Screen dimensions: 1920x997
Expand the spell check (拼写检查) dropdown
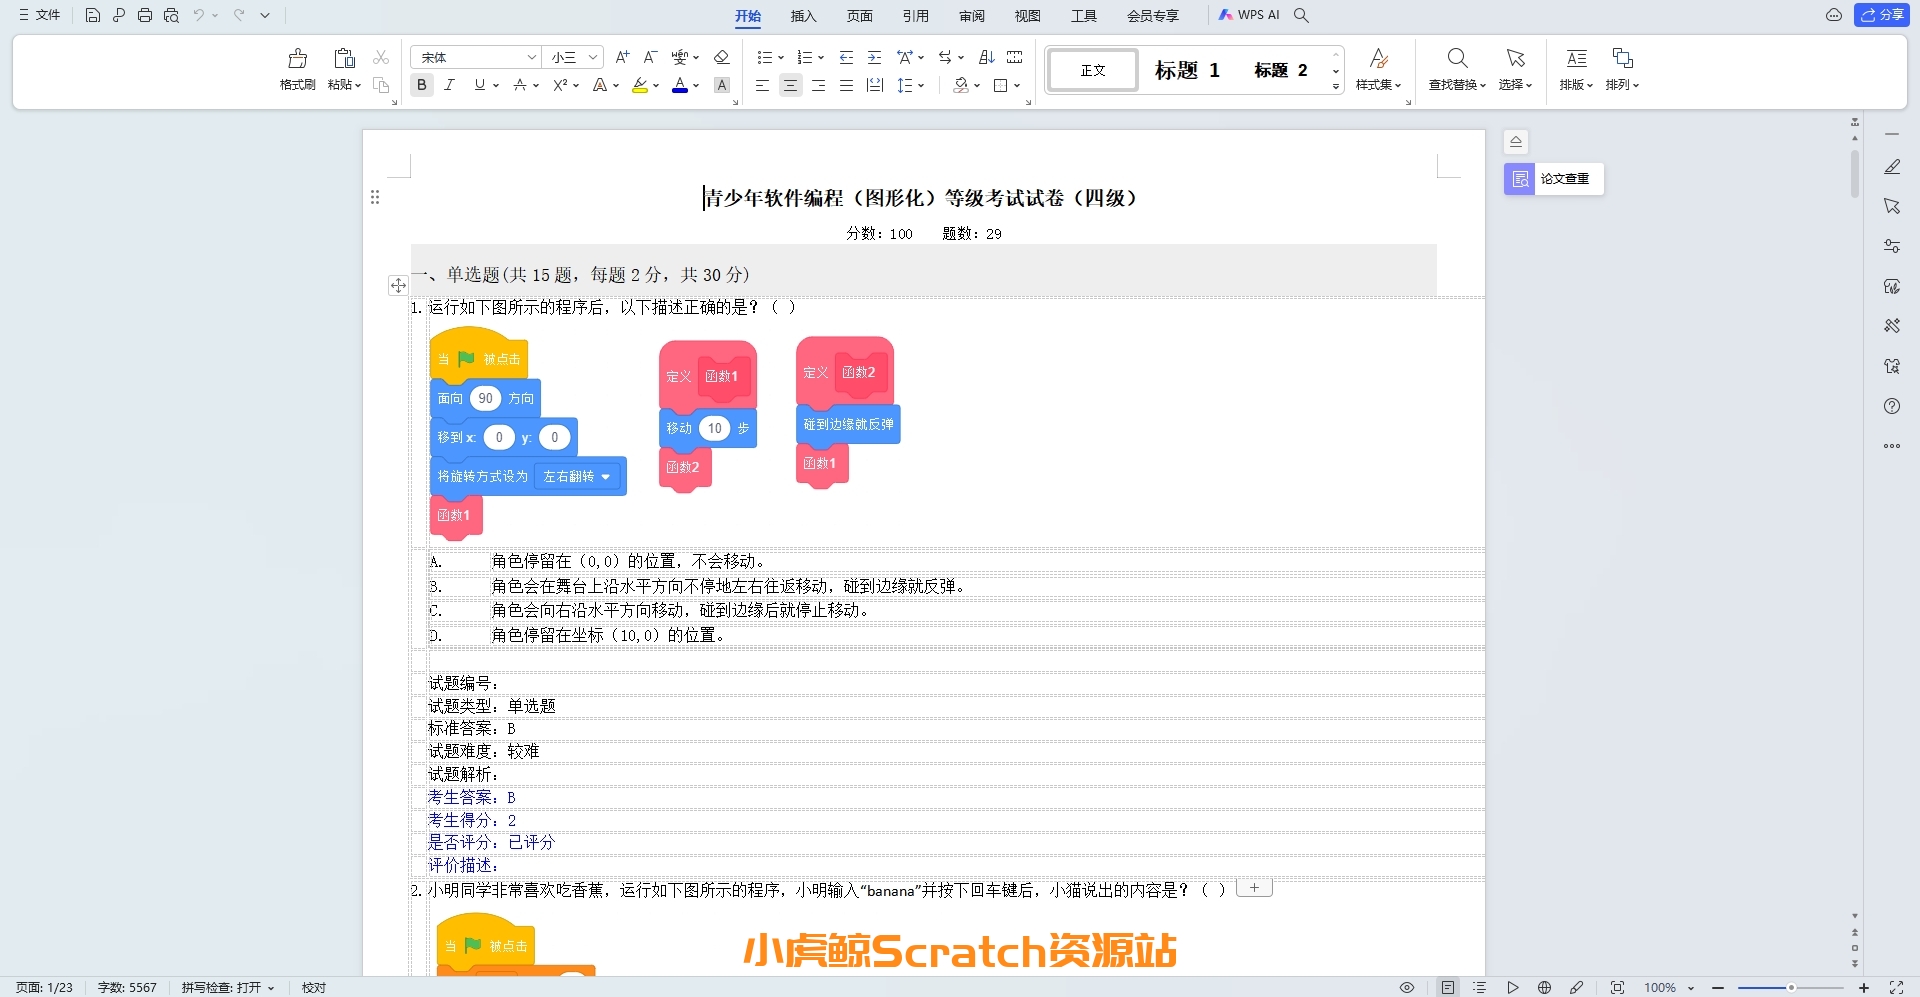pyautogui.click(x=271, y=988)
